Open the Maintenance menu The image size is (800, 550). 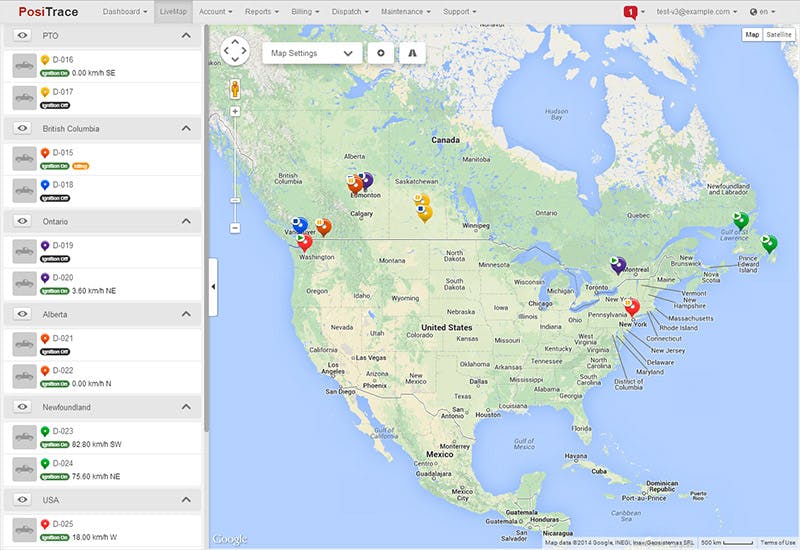click(x=406, y=12)
